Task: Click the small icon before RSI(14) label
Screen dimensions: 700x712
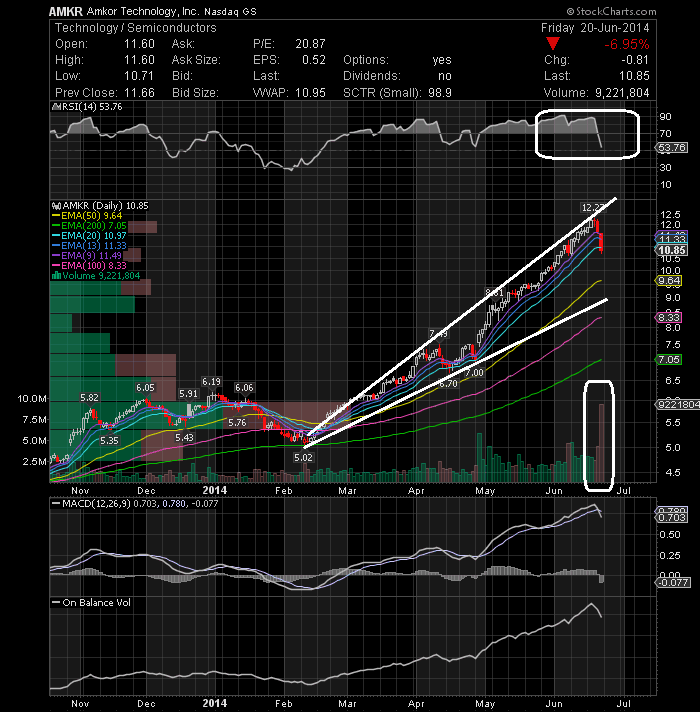Action: (56, 107)
